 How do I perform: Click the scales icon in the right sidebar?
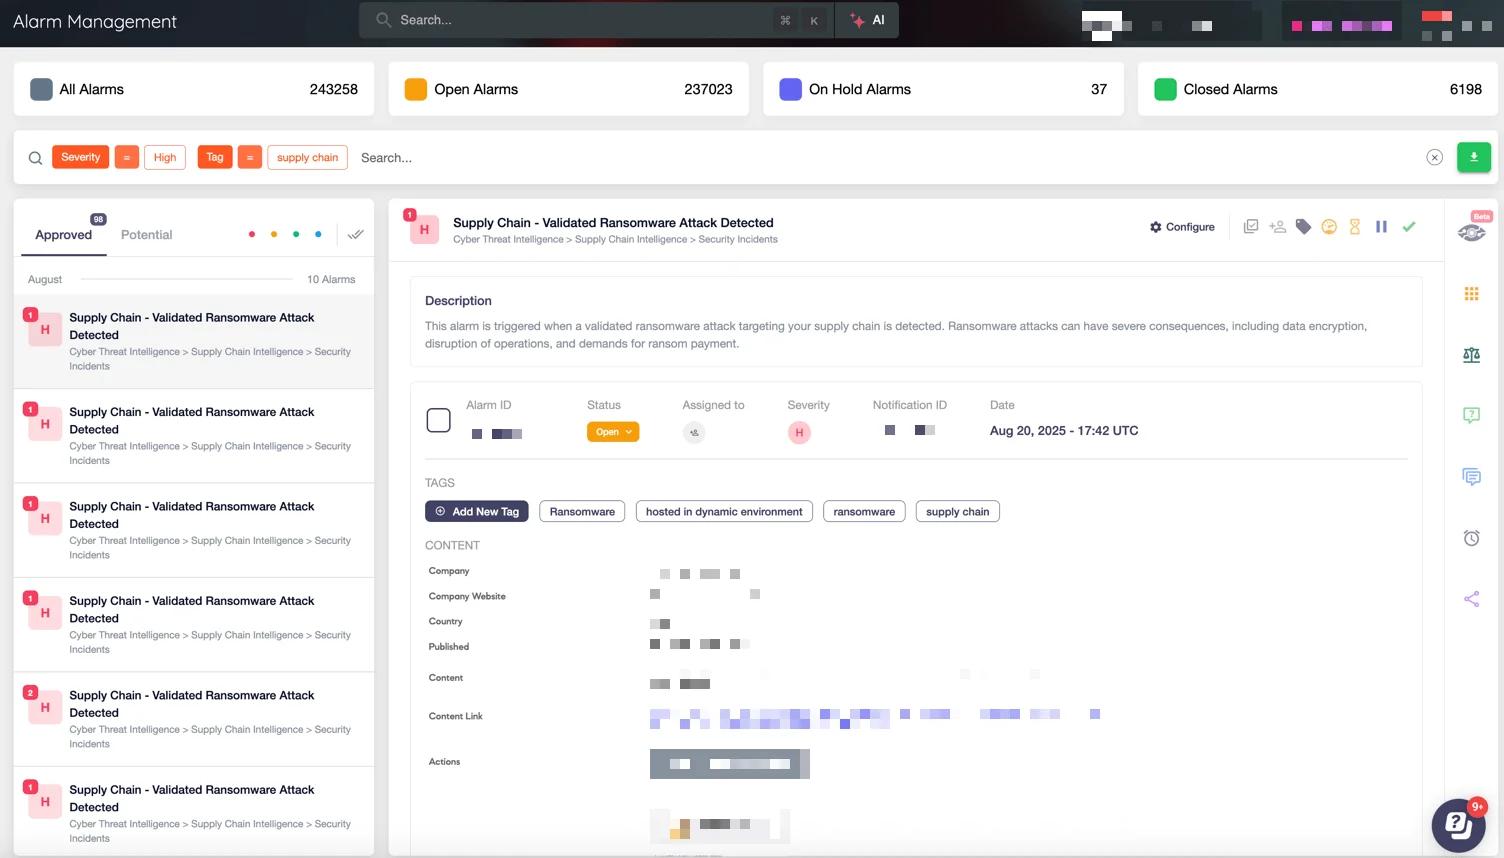click(1471, 354)
